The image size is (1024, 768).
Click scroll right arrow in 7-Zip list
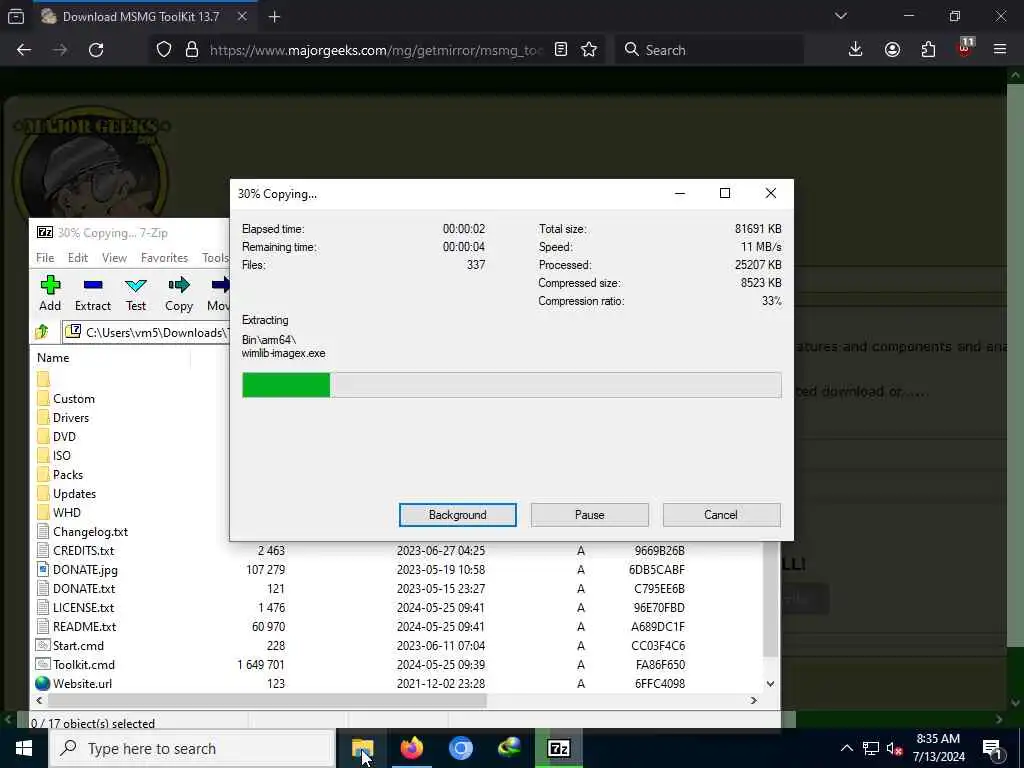tap(754, 700)
